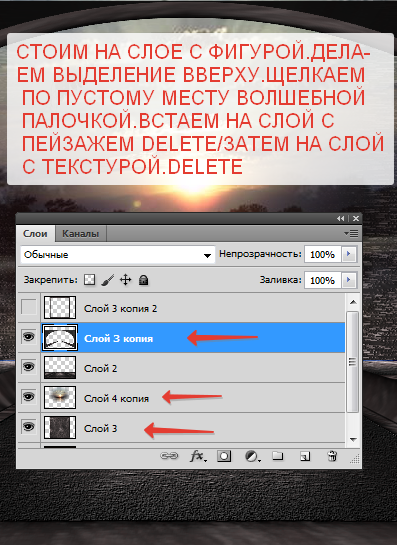Open the layers panel options menu
This screenshot has width=397, height=545.
tap(351, 233)
